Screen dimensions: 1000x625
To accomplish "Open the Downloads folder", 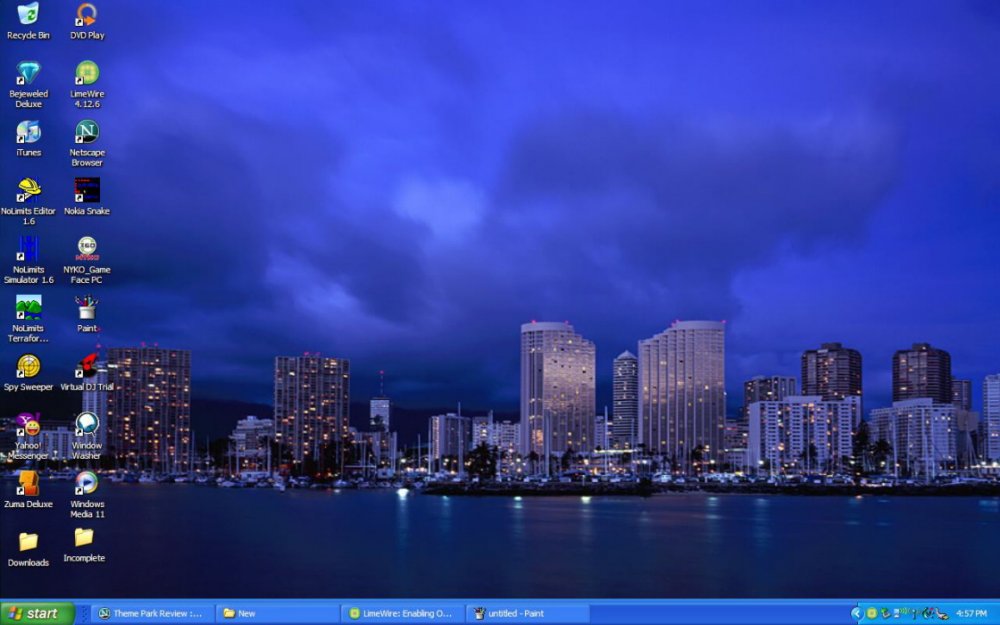I will [x=28, y=541].
